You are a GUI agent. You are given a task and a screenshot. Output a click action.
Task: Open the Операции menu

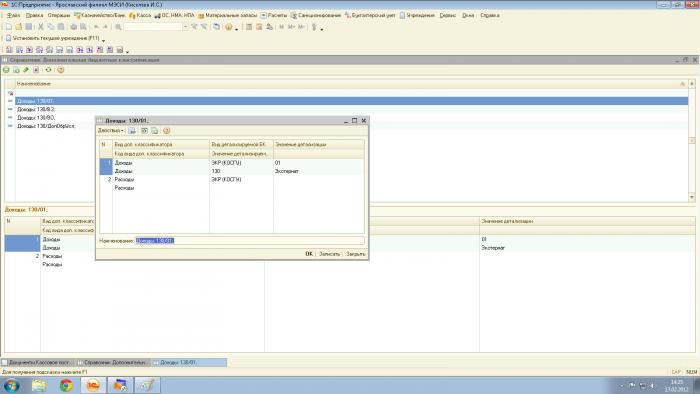click(59, 15)
